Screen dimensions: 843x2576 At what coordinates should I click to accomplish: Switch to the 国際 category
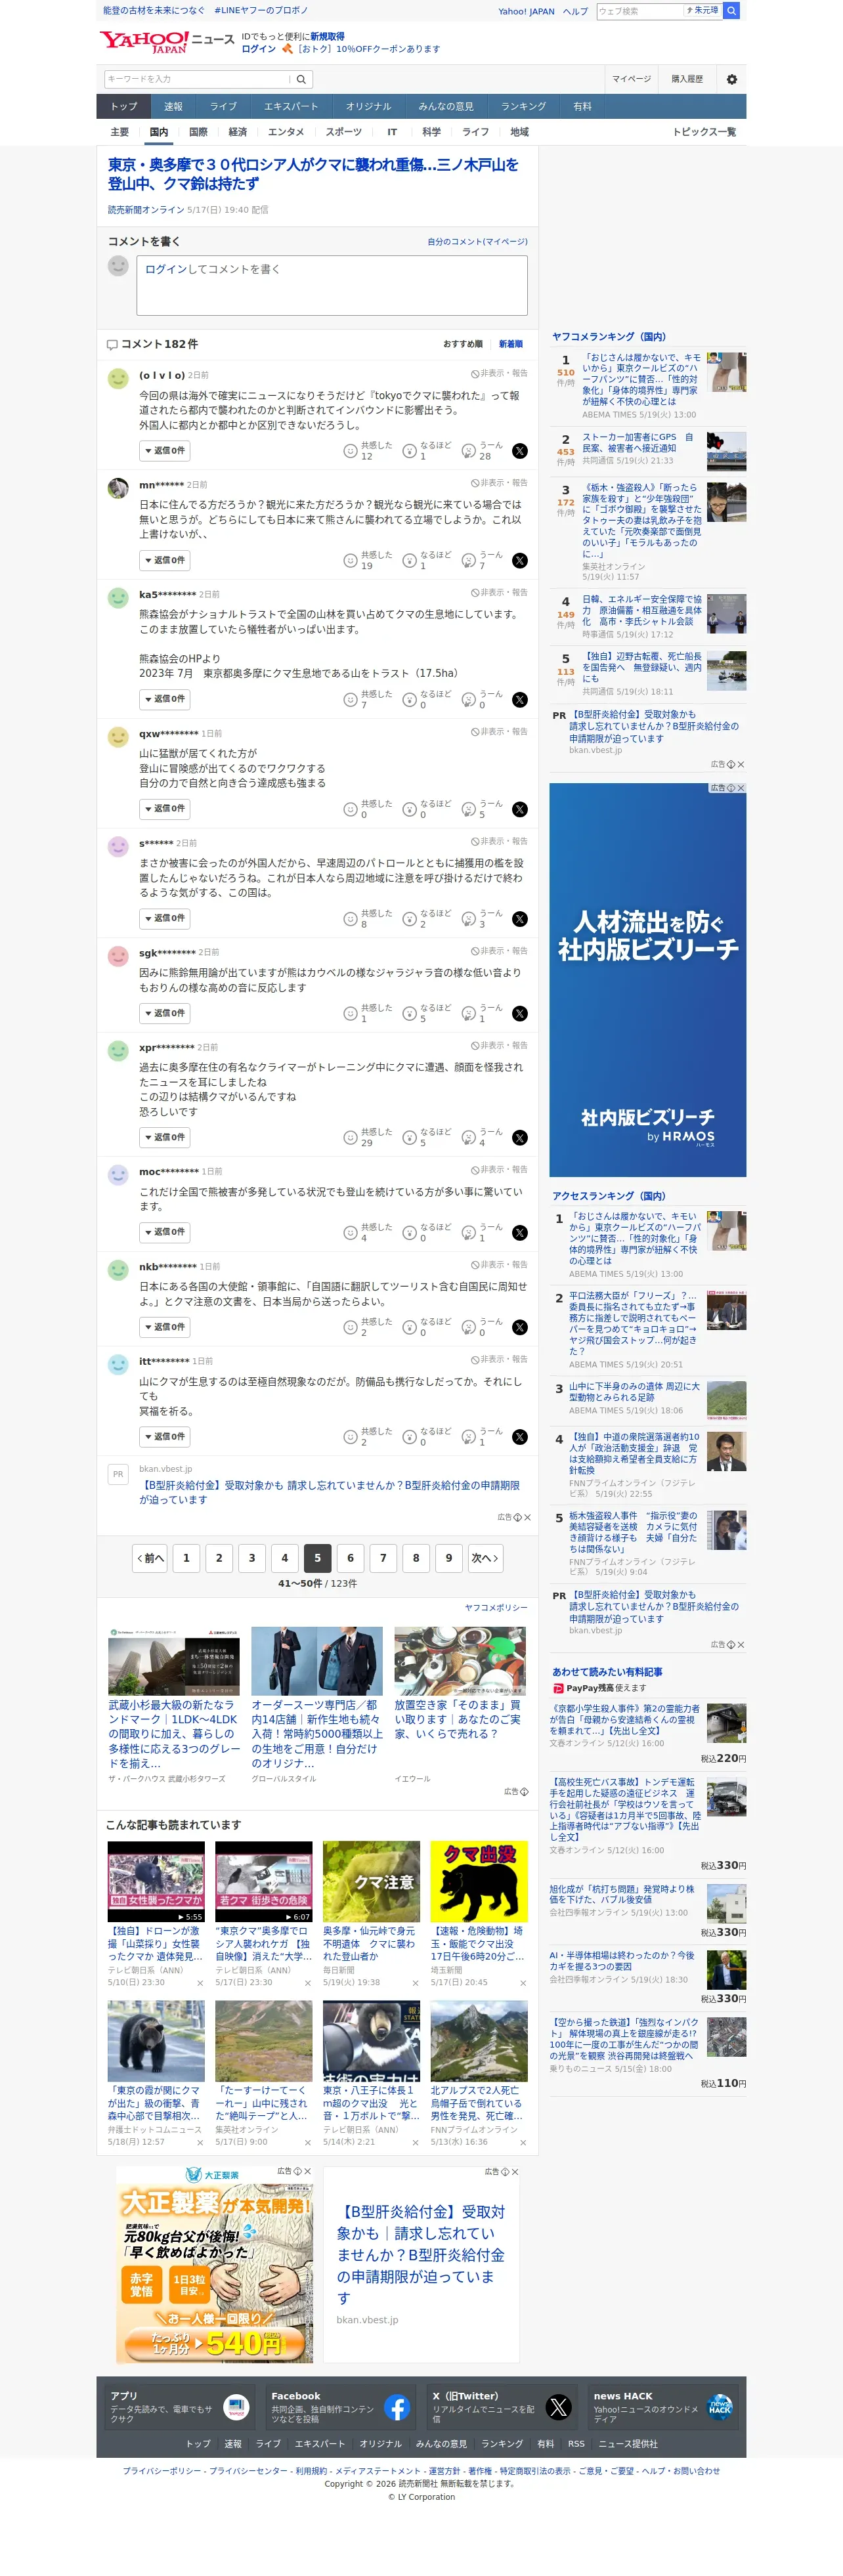pos(198,132)
